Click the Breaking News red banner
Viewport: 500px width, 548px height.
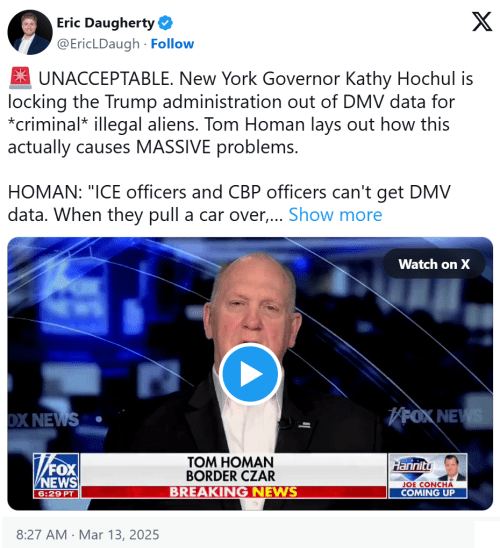(233, 492)
